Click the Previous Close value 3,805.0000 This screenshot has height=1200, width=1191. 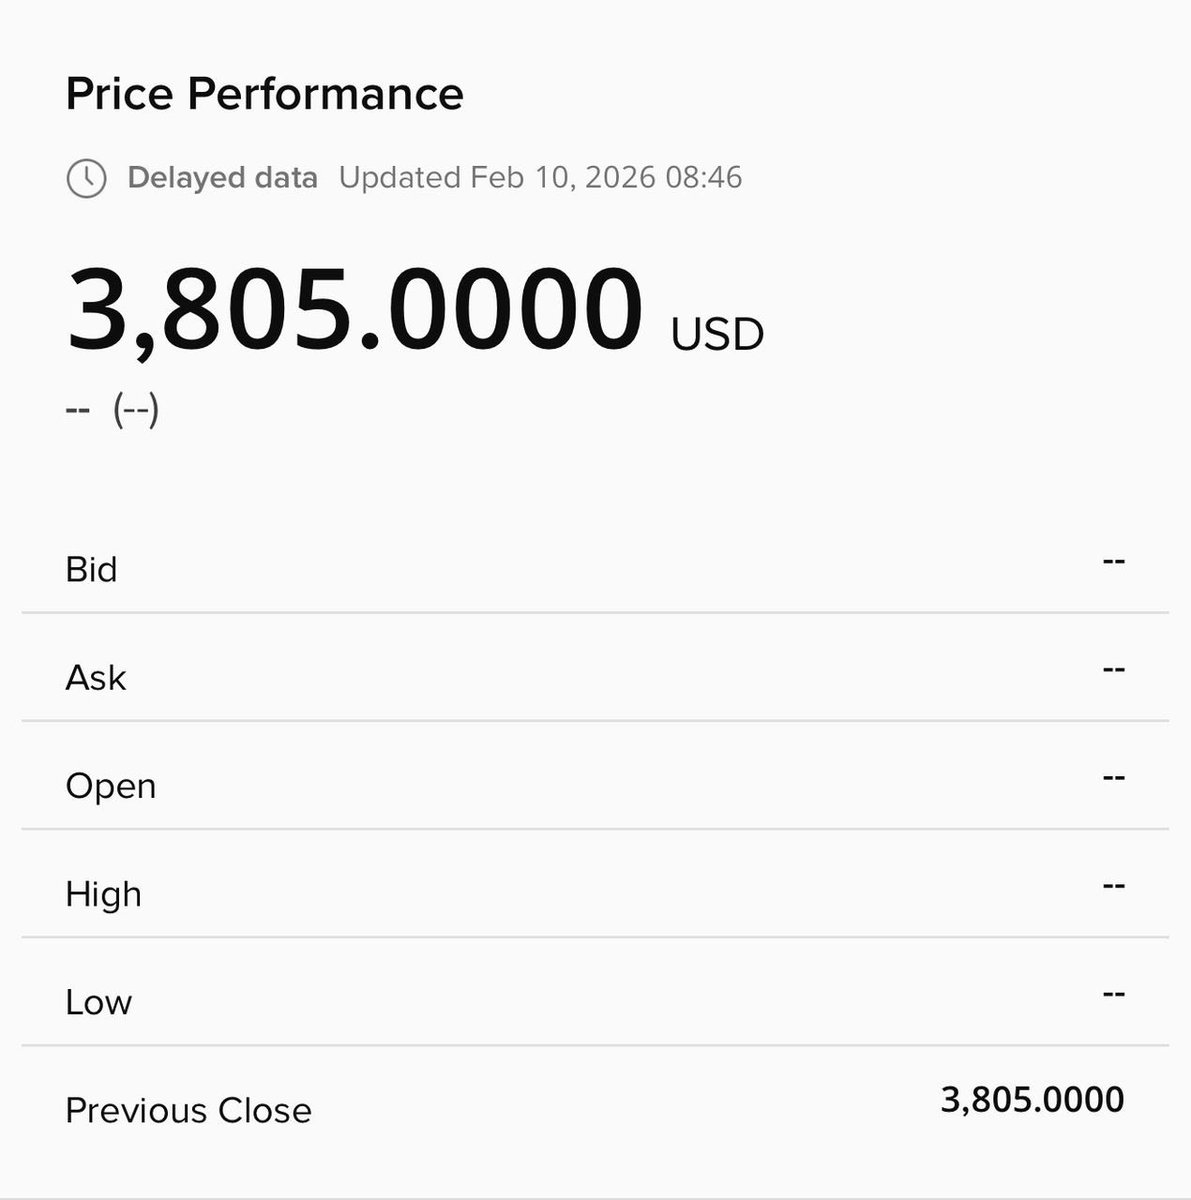(x=1033, y=1100)
